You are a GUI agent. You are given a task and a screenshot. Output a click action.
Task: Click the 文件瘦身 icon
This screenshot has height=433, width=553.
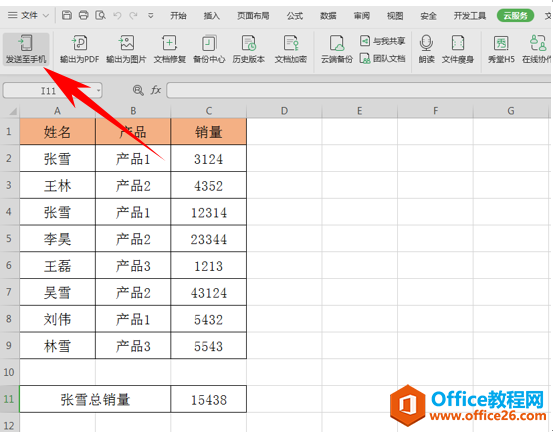(458, 43)
